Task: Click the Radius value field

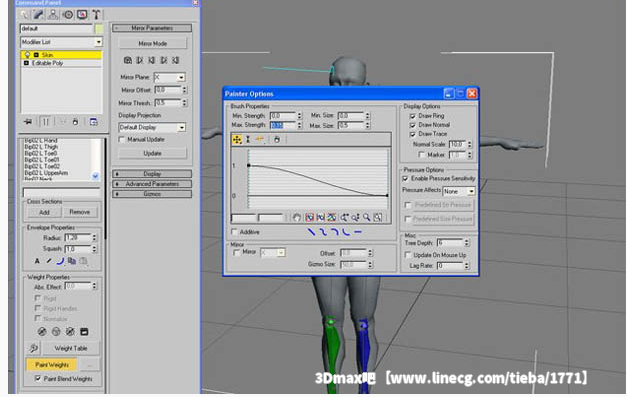Action: [x=78, y=238]
